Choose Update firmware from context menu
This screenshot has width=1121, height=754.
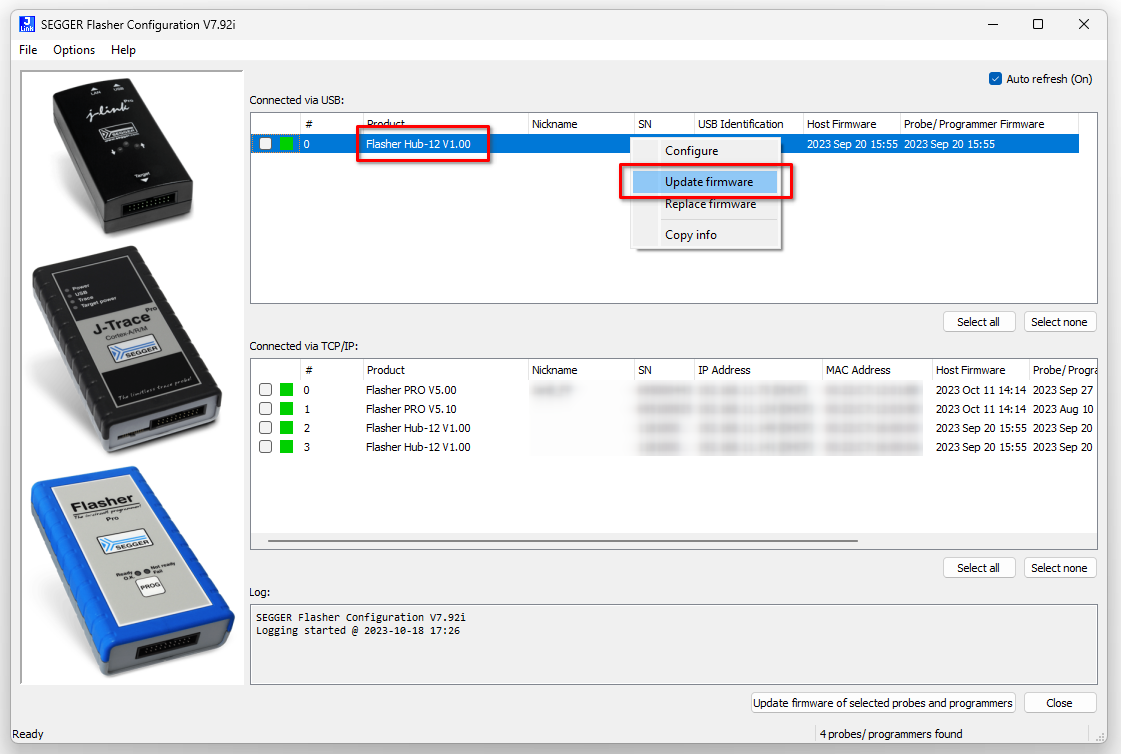(x=708, y=182)
